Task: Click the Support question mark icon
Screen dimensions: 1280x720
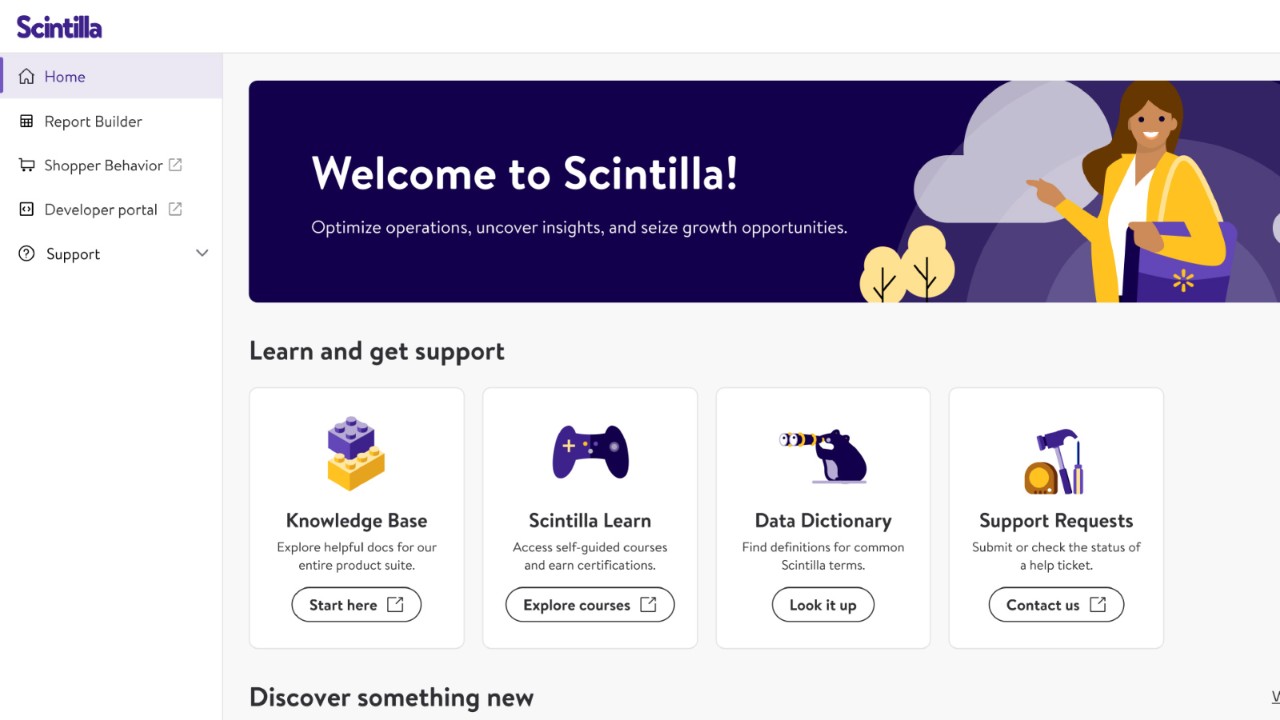Action: [27, 254]
